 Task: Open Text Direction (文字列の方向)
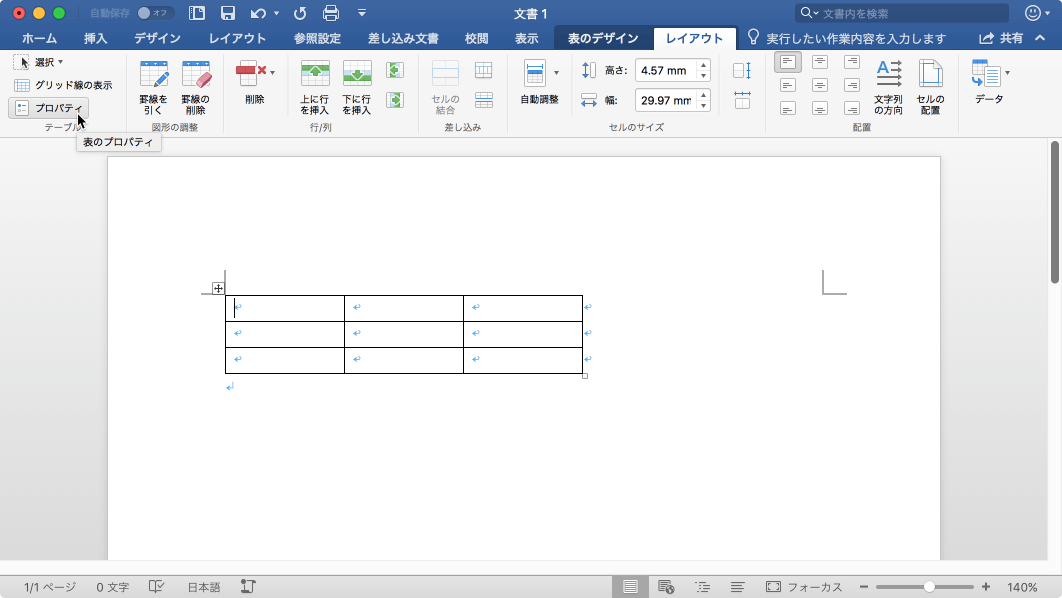(x=889, y=87)
